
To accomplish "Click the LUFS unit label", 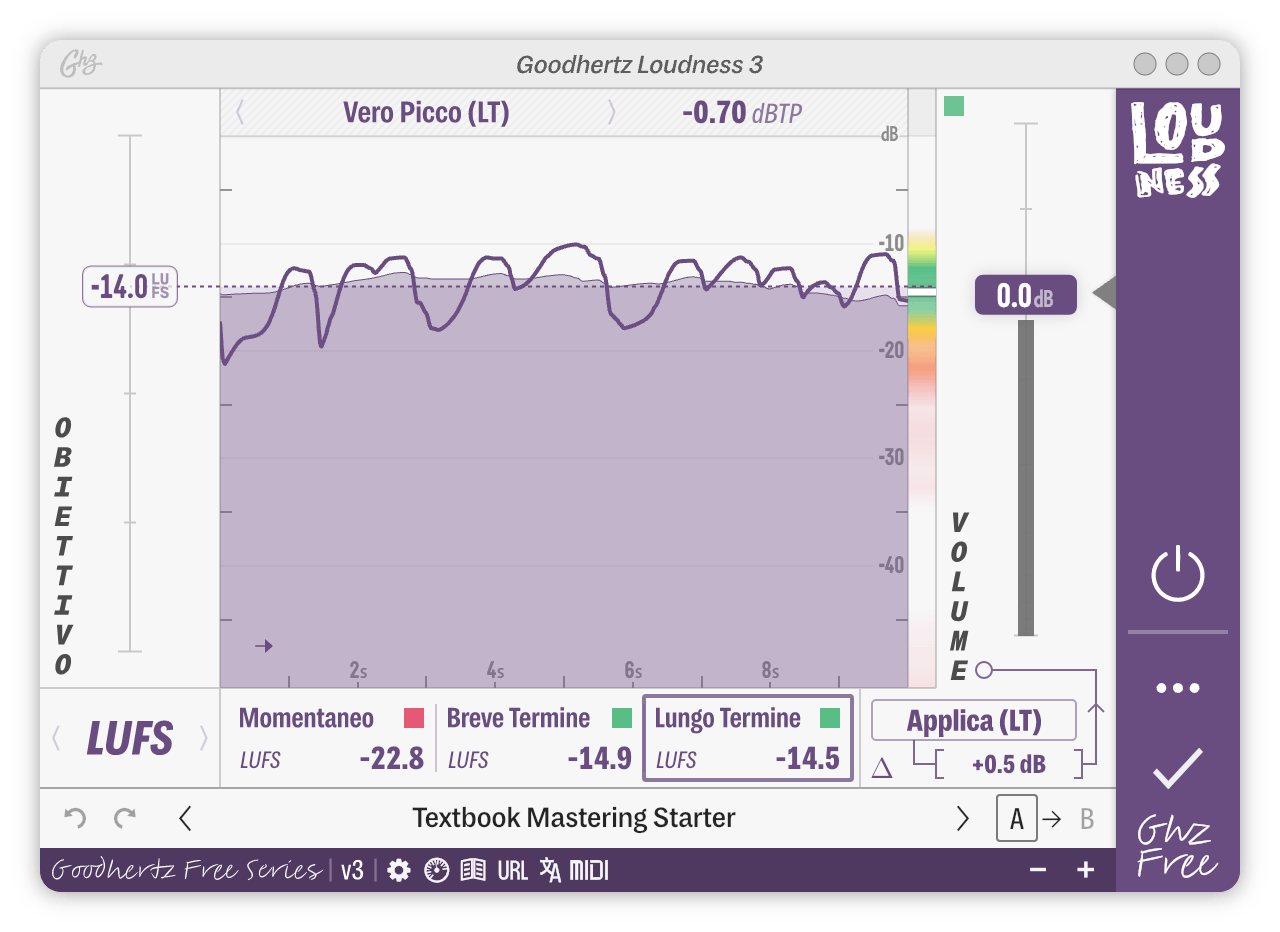I will pyautogui.click(x=130, y=739).
